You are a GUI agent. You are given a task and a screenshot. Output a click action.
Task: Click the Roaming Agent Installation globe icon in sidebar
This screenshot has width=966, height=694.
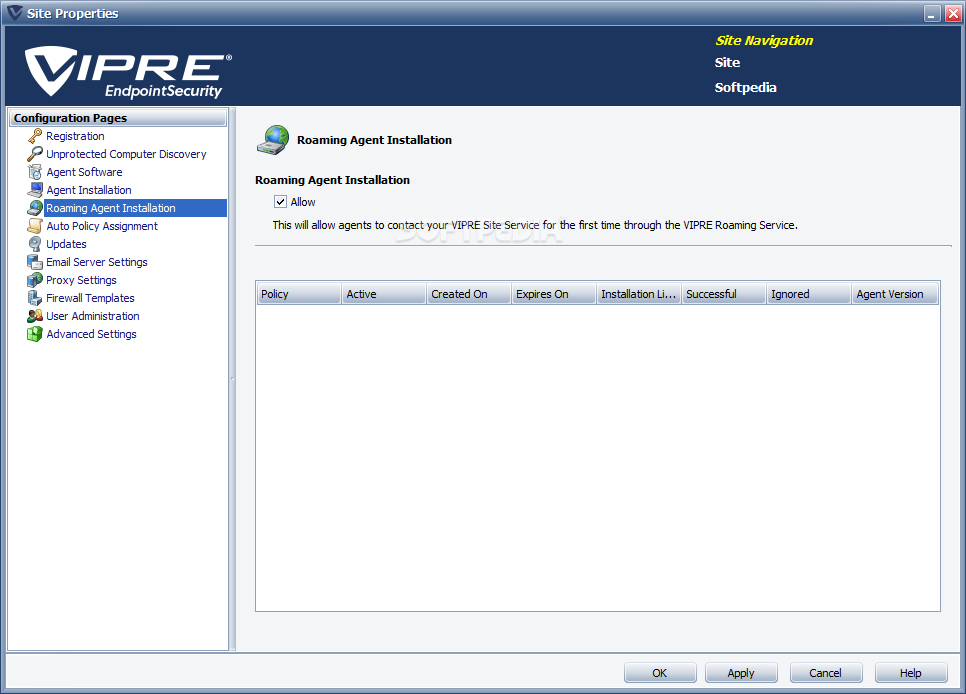click(x=35, y=208)
